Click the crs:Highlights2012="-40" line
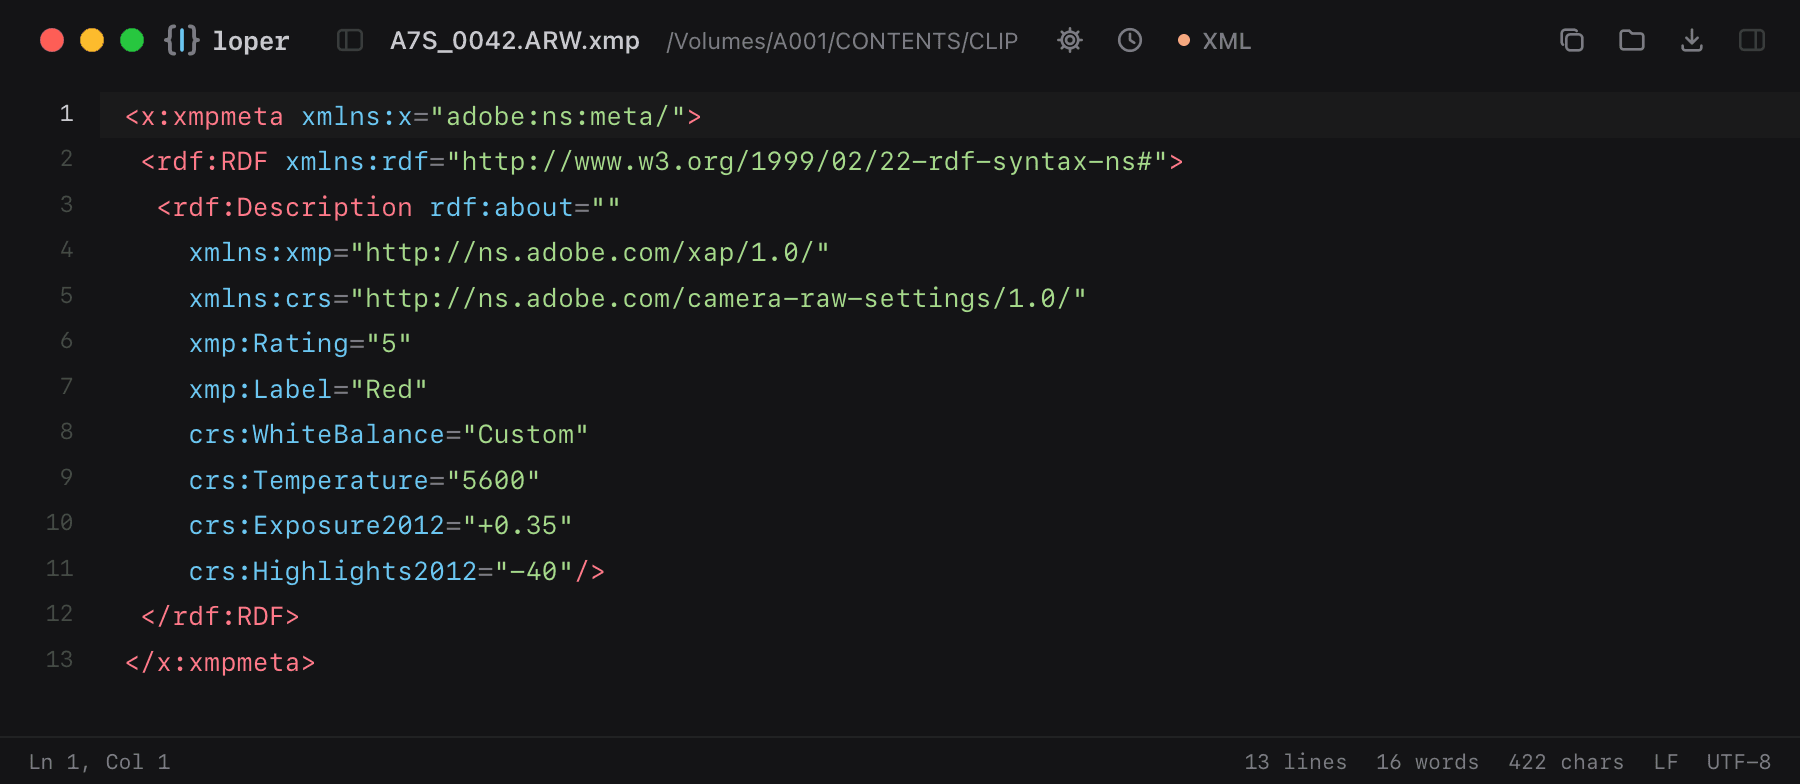 tap(397, 571)
